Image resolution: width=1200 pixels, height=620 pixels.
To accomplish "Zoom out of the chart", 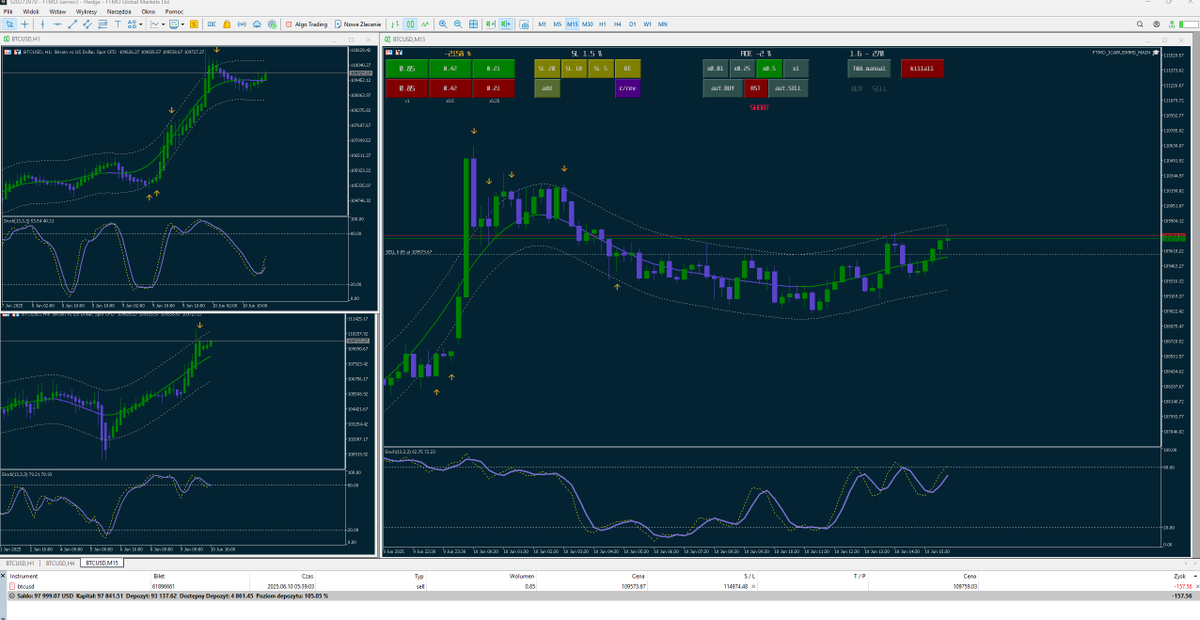I will (458, 23).
